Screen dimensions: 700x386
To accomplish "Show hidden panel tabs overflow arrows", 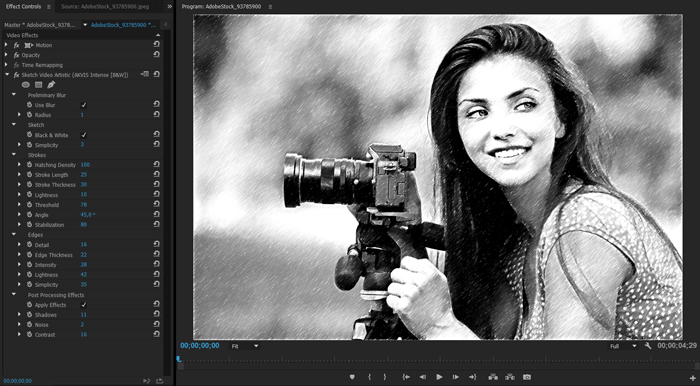I will coord(170,7).
